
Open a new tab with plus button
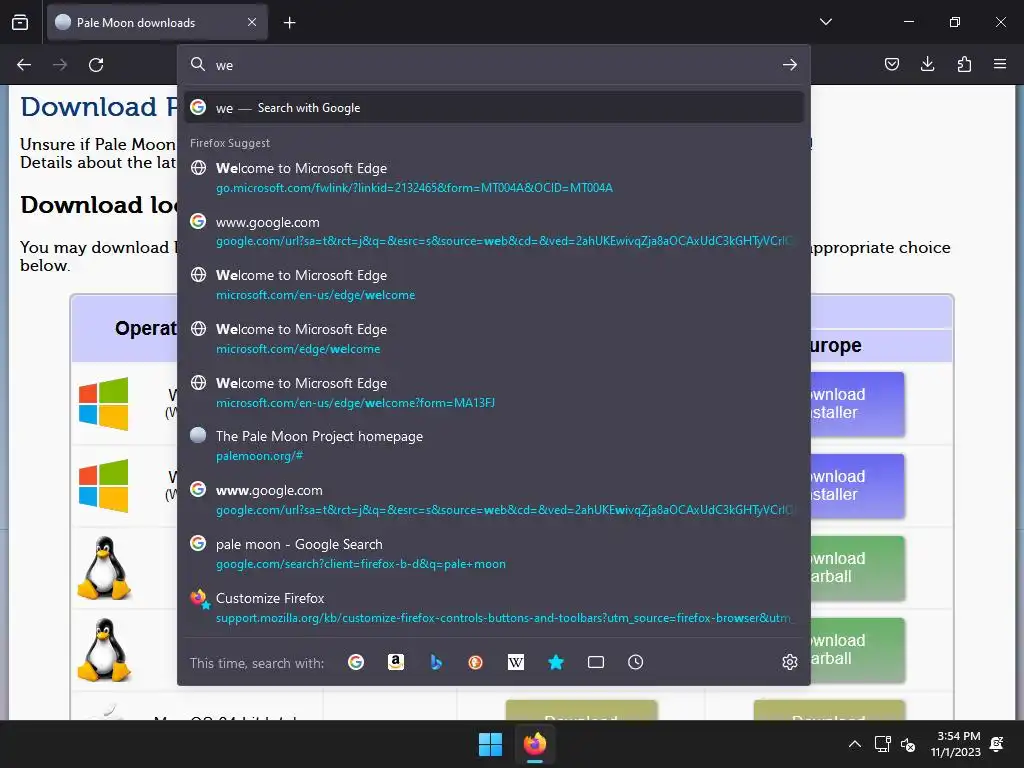[289, 23]
